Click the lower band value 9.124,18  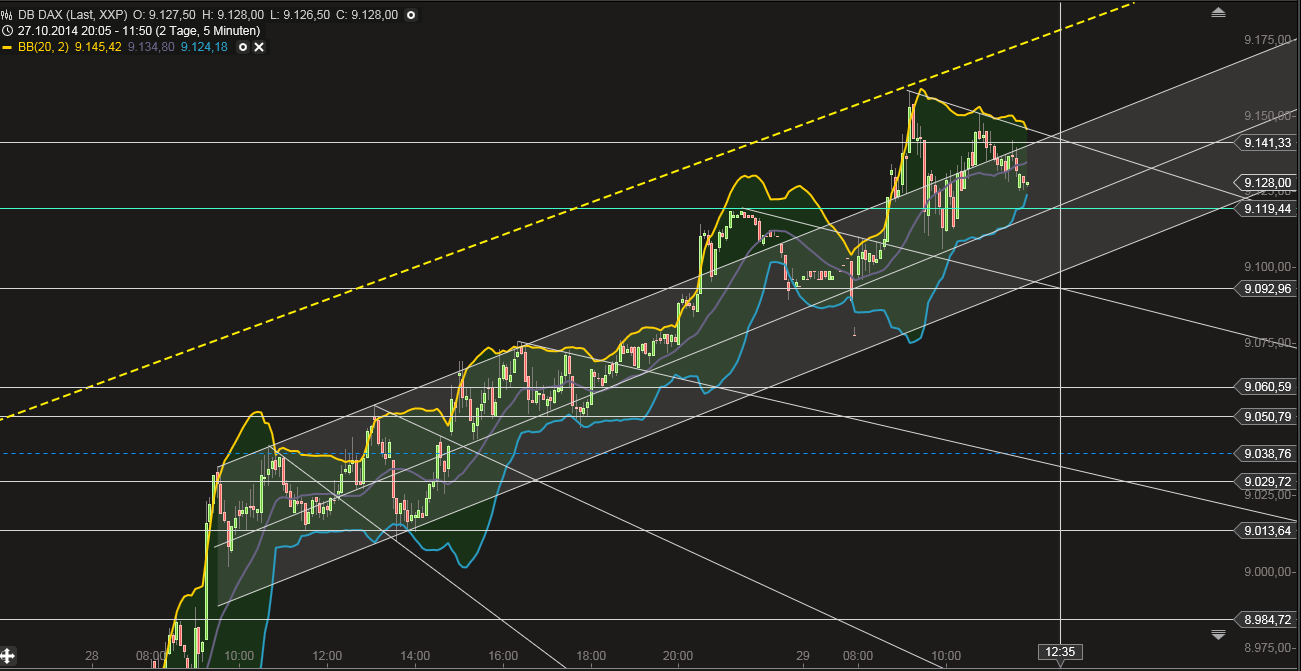pos(204,47)
